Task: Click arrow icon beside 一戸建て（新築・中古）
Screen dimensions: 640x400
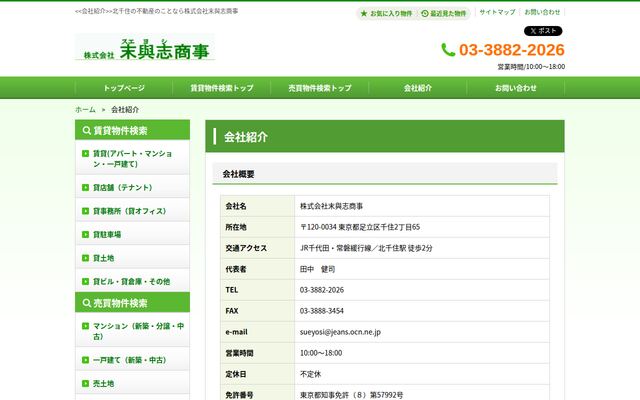Action: (85, 360)
